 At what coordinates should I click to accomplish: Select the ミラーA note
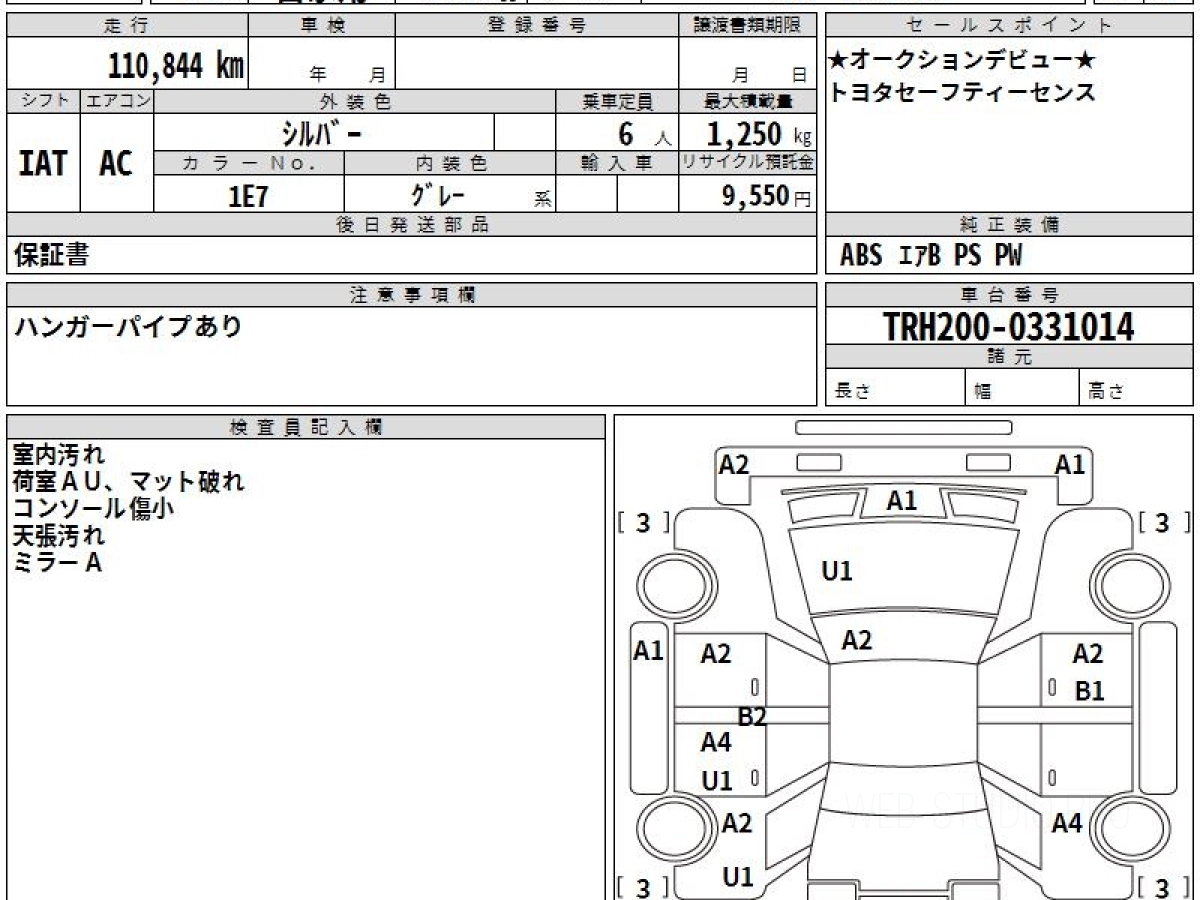tap(57, 562)
